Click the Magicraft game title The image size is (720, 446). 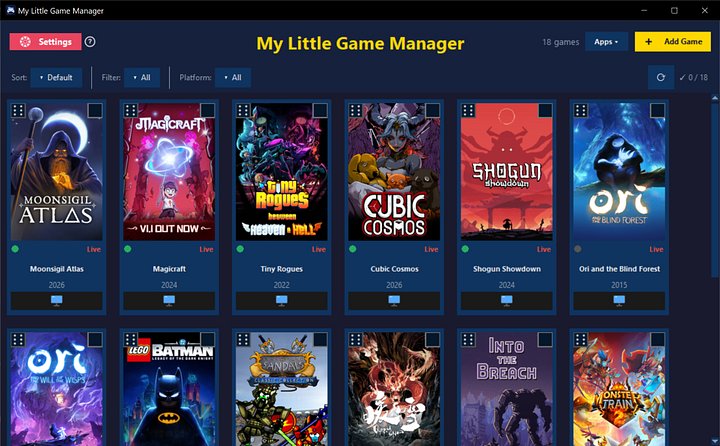169,269
